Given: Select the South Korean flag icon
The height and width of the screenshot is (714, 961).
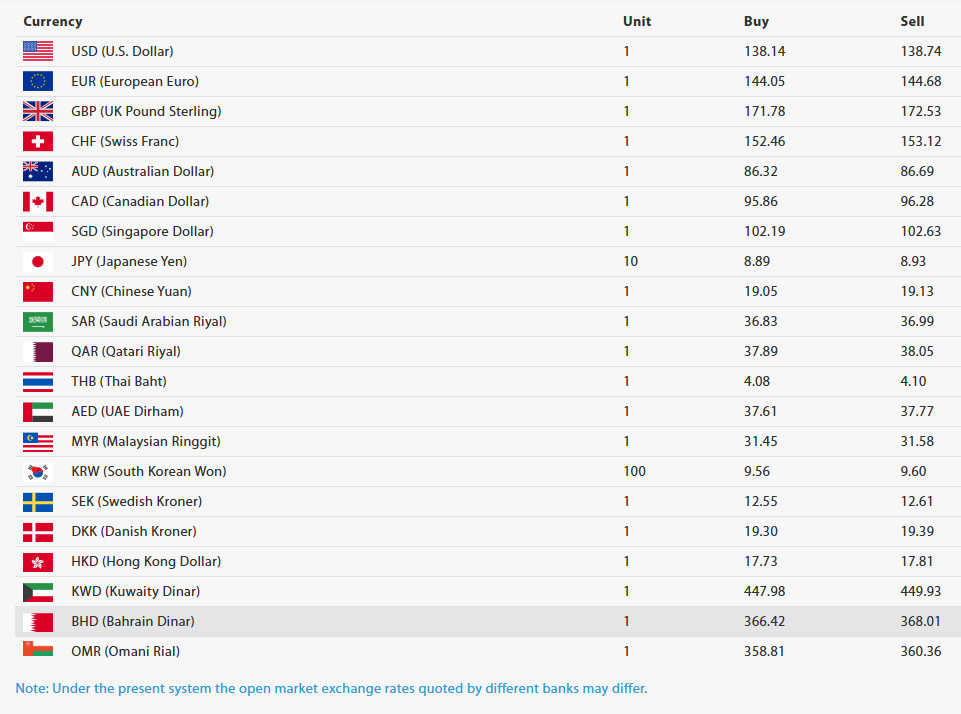Looking at the screenshot, I should coord(37,471).
